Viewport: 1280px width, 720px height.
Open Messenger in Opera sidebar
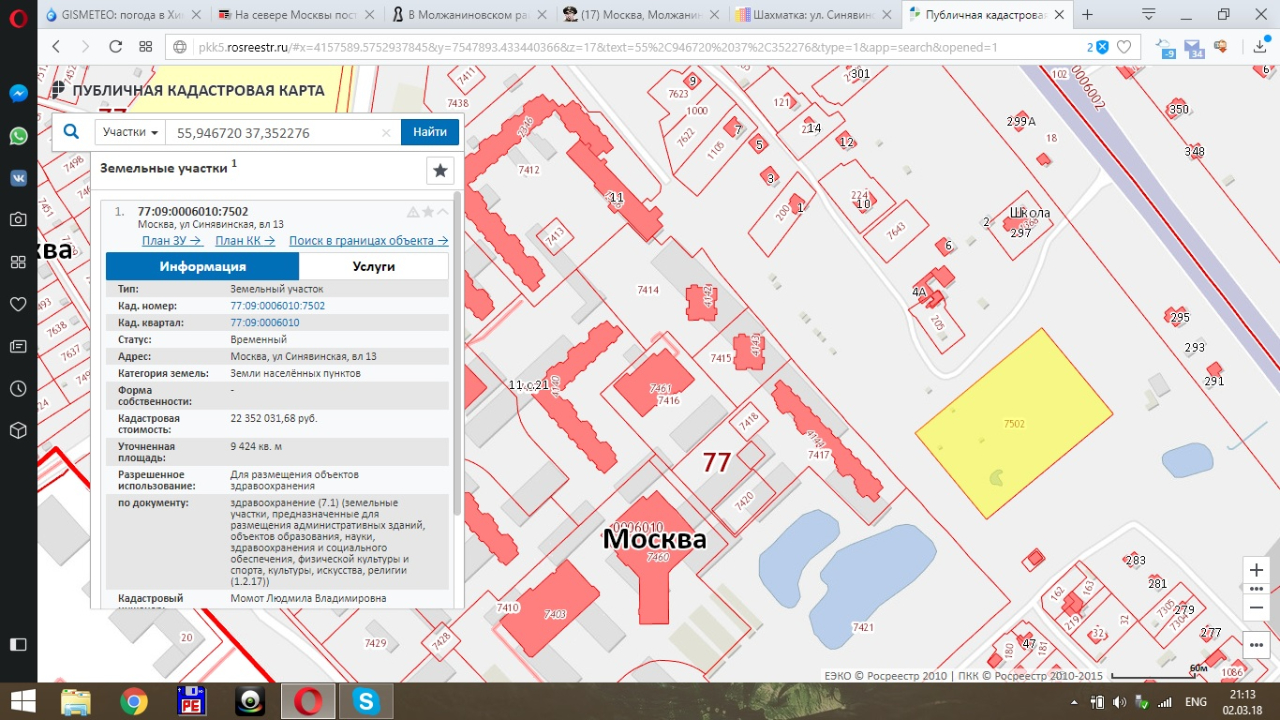click(18, 93)
